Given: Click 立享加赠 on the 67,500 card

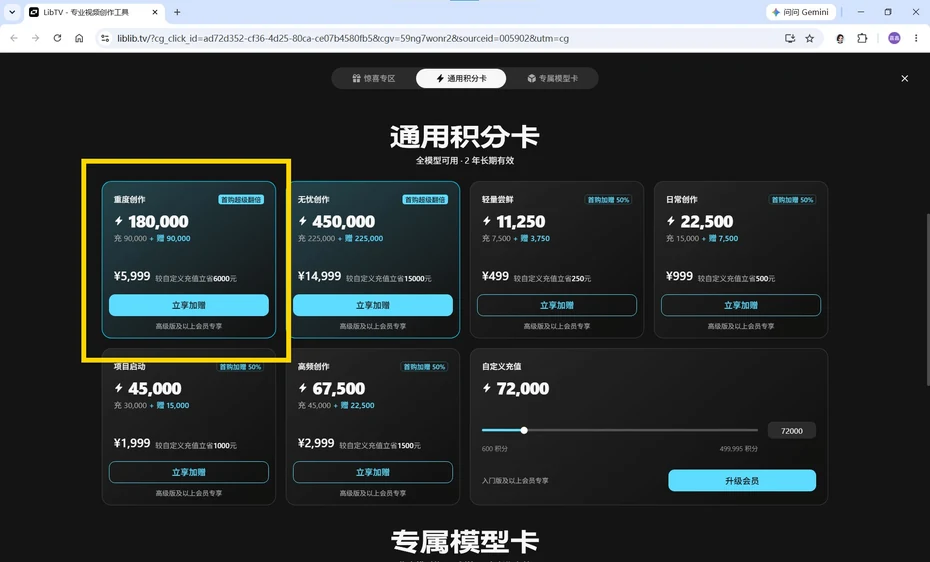Looking at the screenshot, I should pyautogui.click(x=372, y=472).
